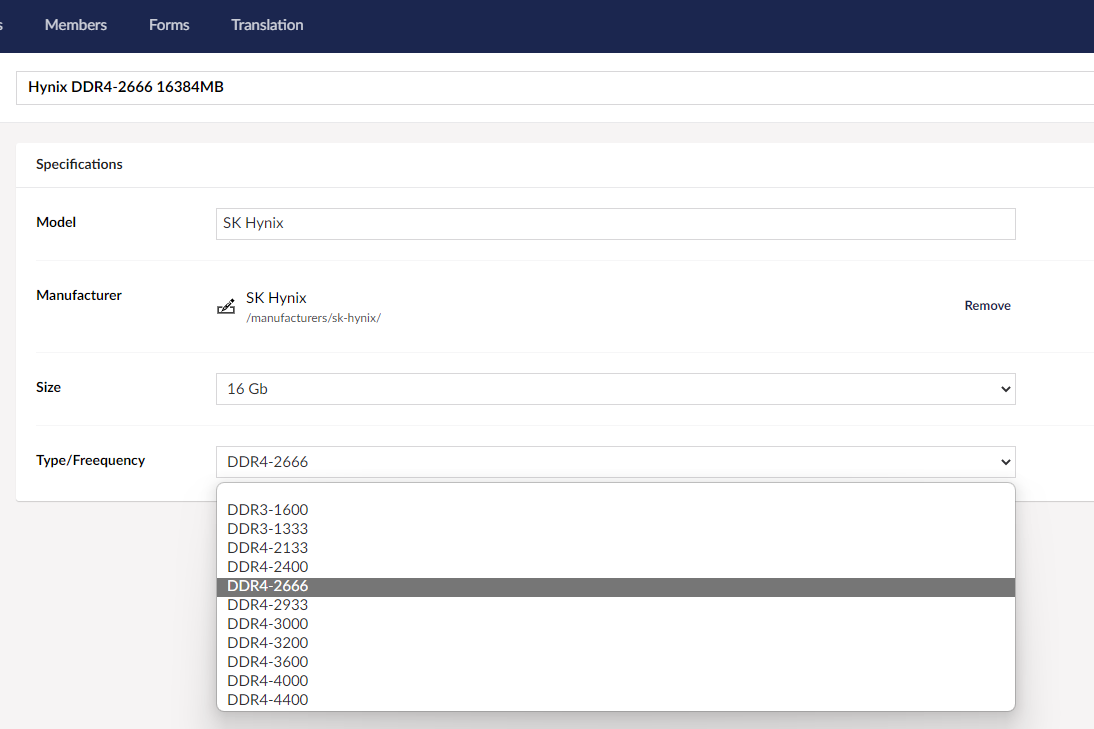1094x729 pixels.
Task: Pick the DDR4-2133 option
Action: pos(615,548)
